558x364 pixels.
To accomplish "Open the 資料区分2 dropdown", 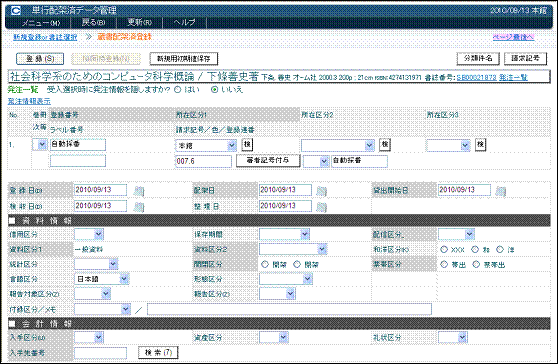I will (x=293, y=249).
